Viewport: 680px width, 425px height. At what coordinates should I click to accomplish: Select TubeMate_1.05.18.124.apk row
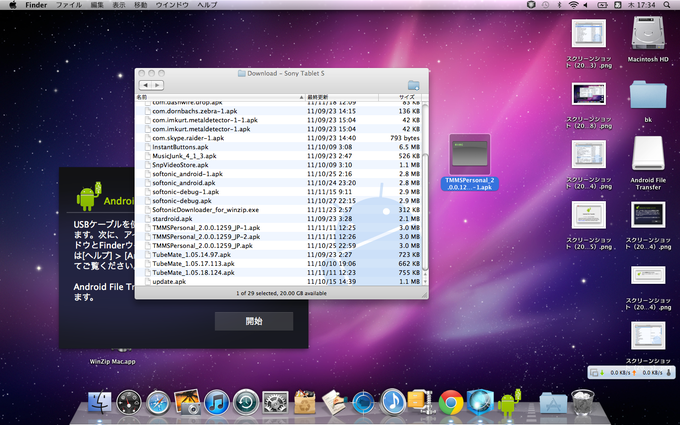[x=278, y=272]
